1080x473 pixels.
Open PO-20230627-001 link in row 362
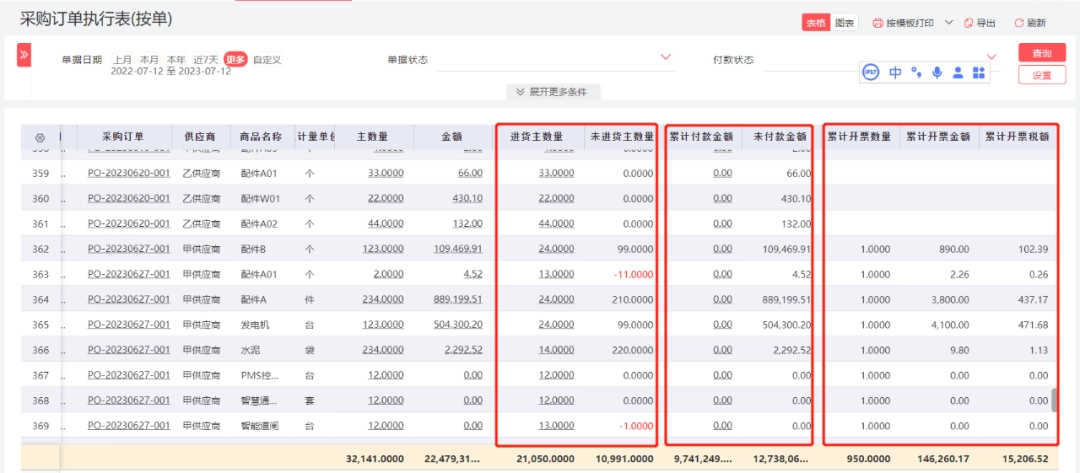(129, 249)
